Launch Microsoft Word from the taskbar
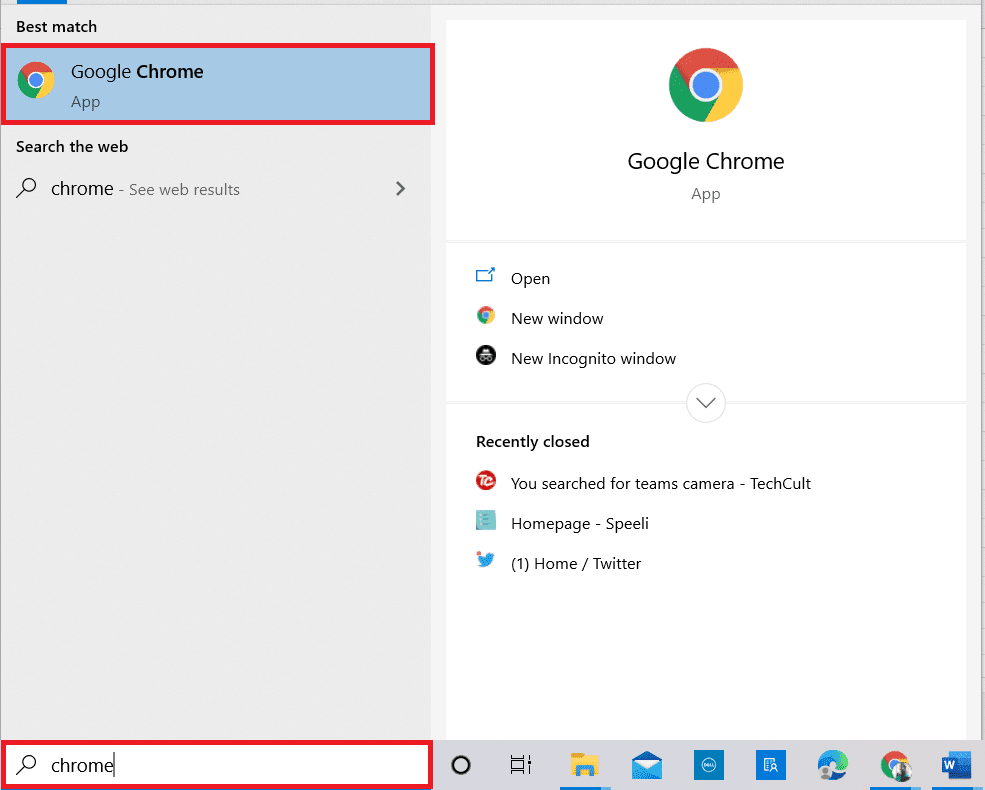Viewport: 985px width, 790px height. [x=956, y=764]
